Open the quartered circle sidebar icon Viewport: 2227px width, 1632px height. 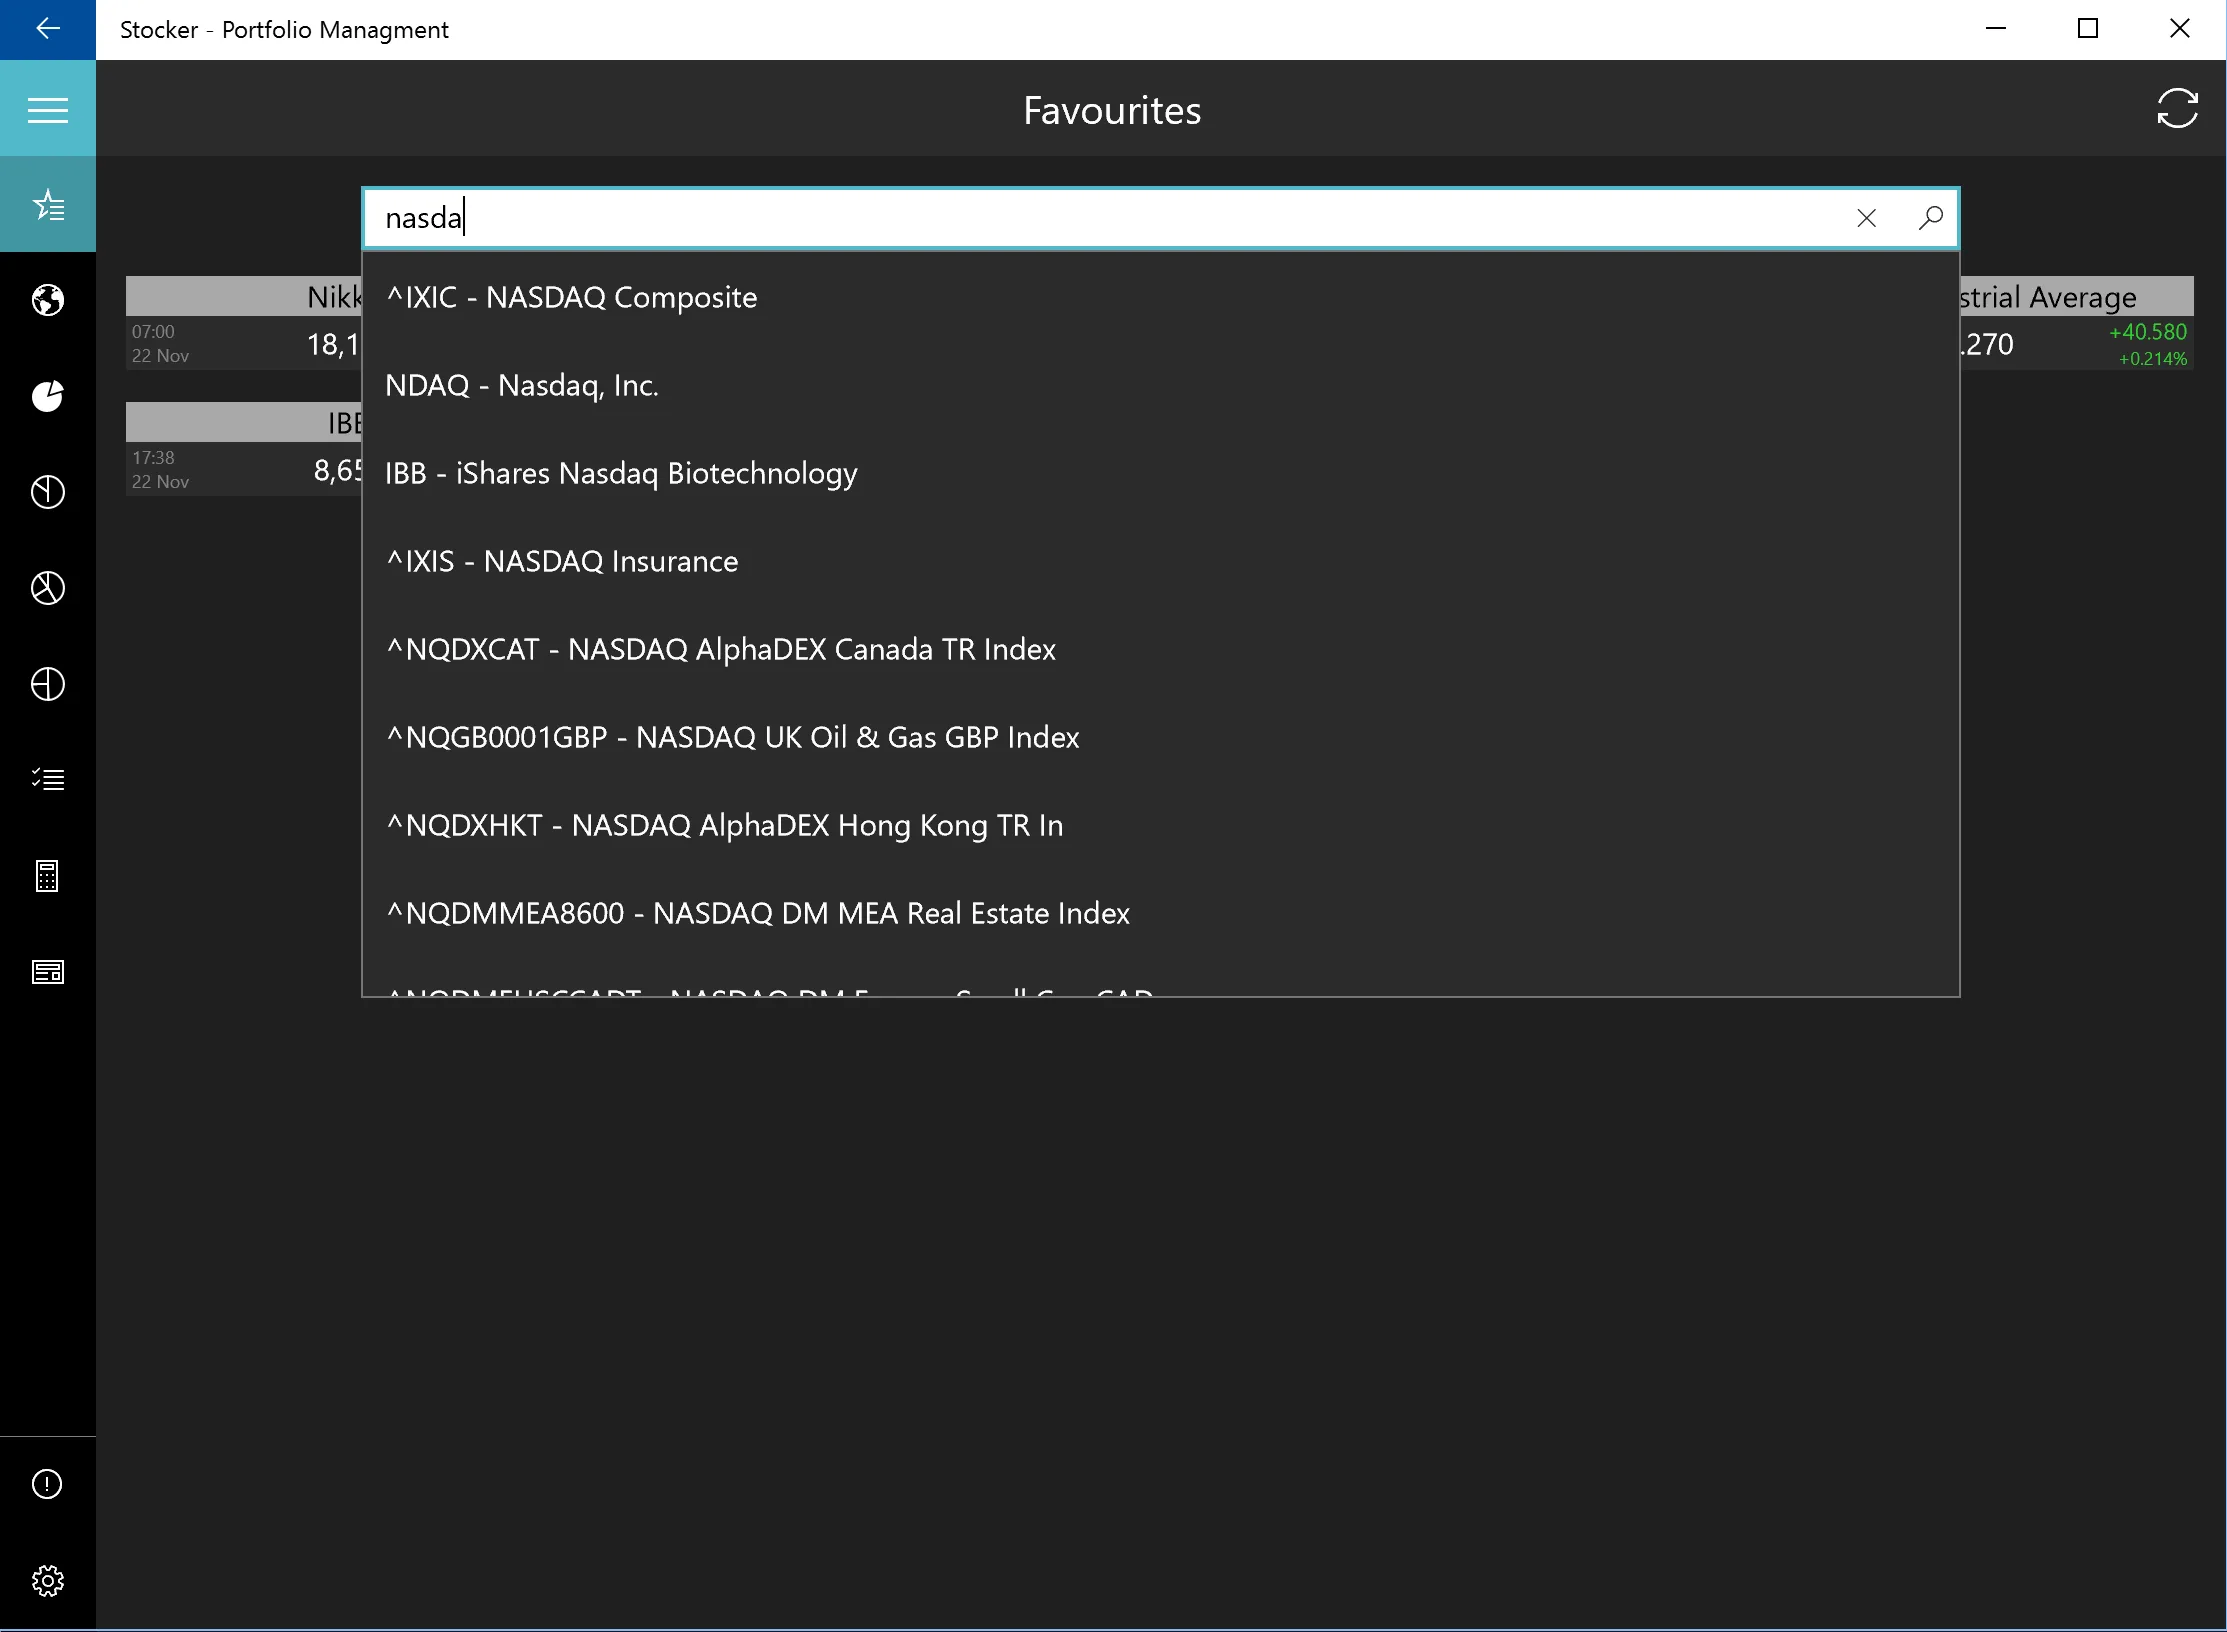tap(47, 684)
